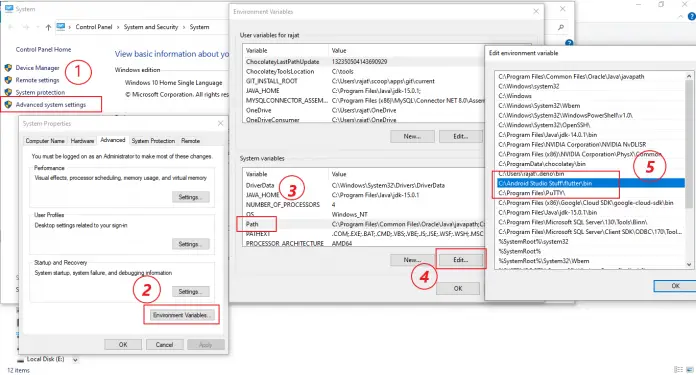
Task: Click the up arrow in address bar
Action: coord(48,27)
